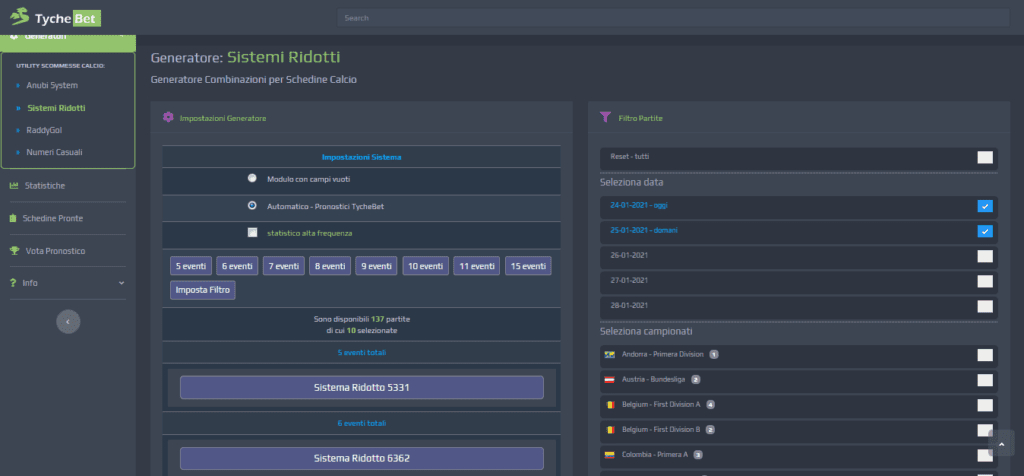Collapse the sidebar with round arrow button
Screen dimensions: 1024x476
pyautogui.click(x=69, y=321)
